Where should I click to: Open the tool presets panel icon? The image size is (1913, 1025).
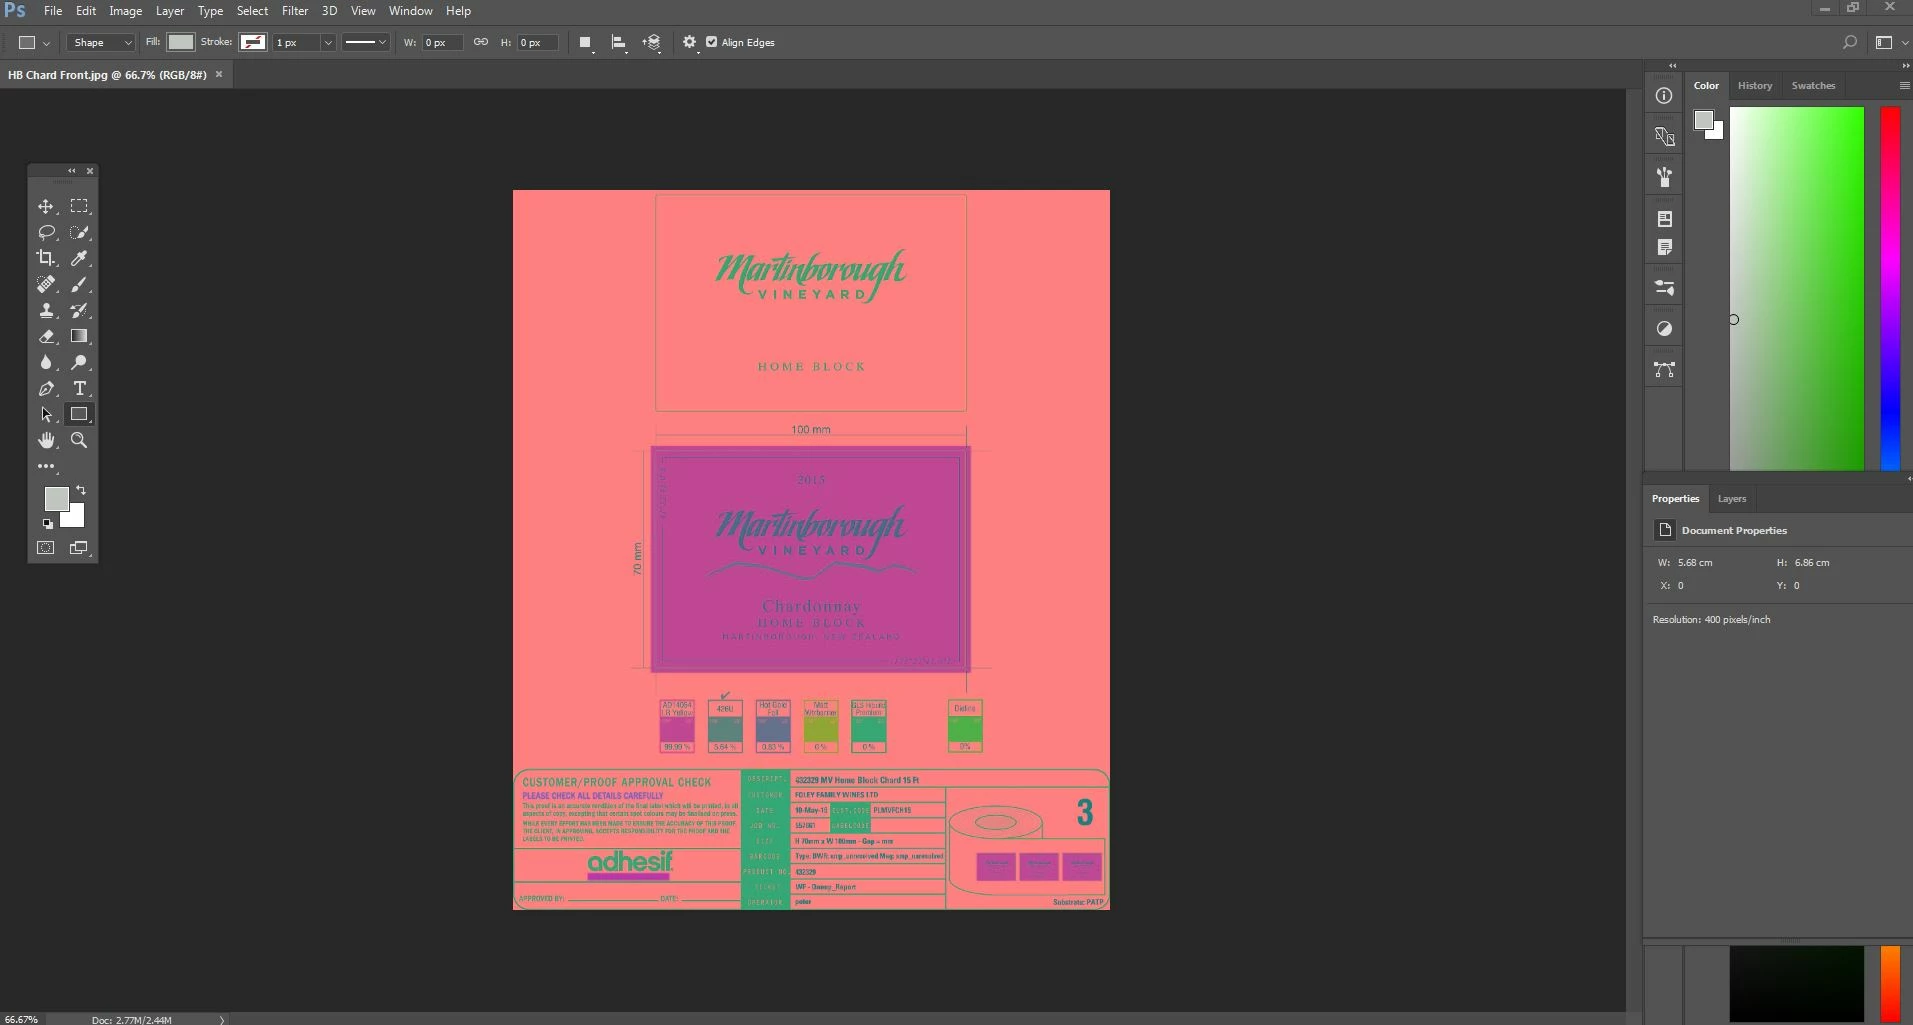1664,288
